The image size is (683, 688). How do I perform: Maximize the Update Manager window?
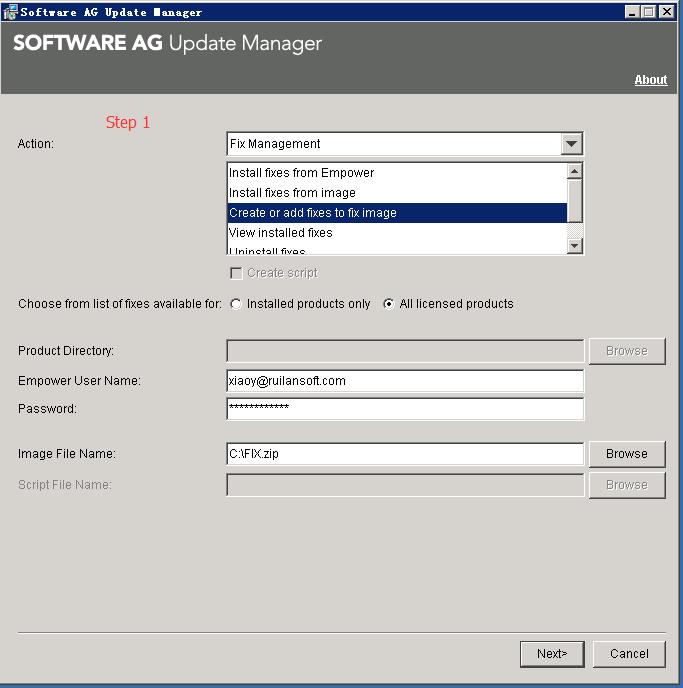(648, 12)
